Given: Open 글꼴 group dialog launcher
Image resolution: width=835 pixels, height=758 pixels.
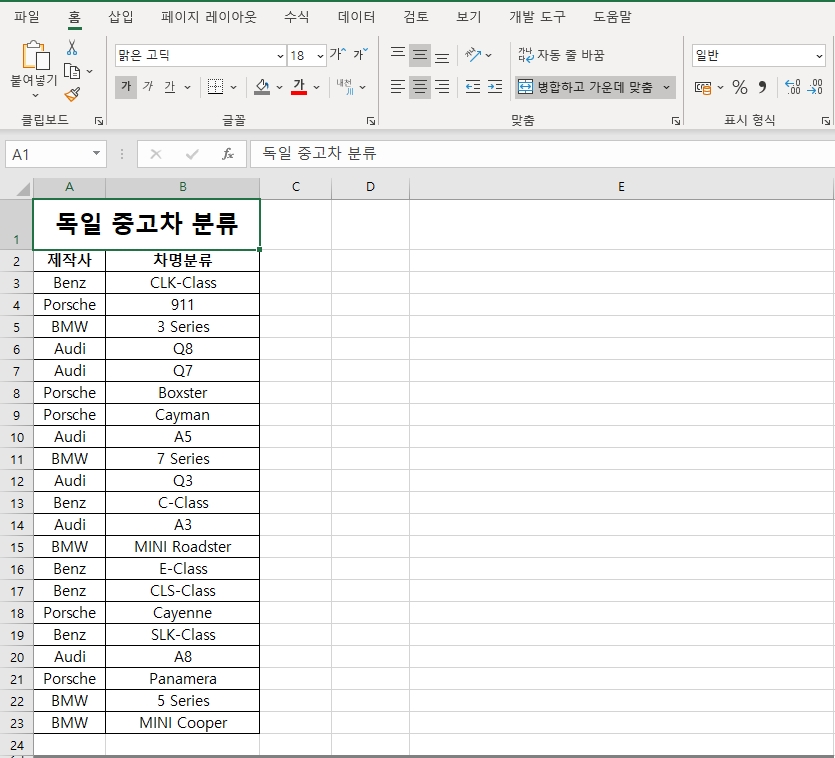Looking at the screenshot, I should coord(371,121).
